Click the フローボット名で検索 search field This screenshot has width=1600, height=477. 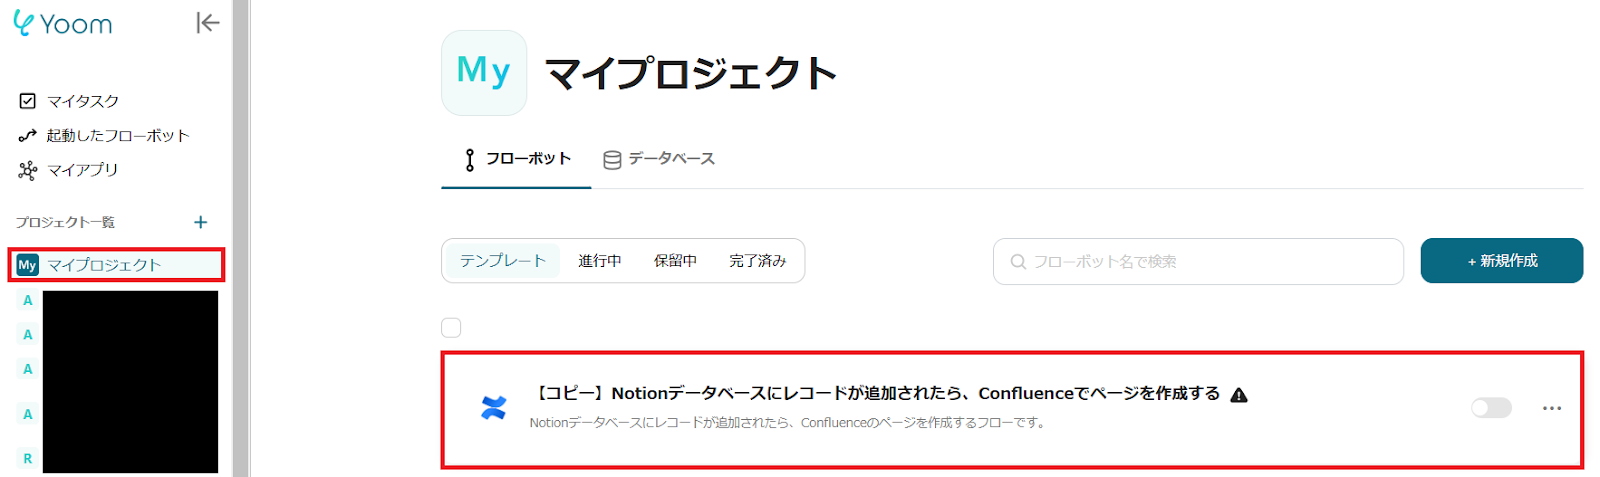1198,261
